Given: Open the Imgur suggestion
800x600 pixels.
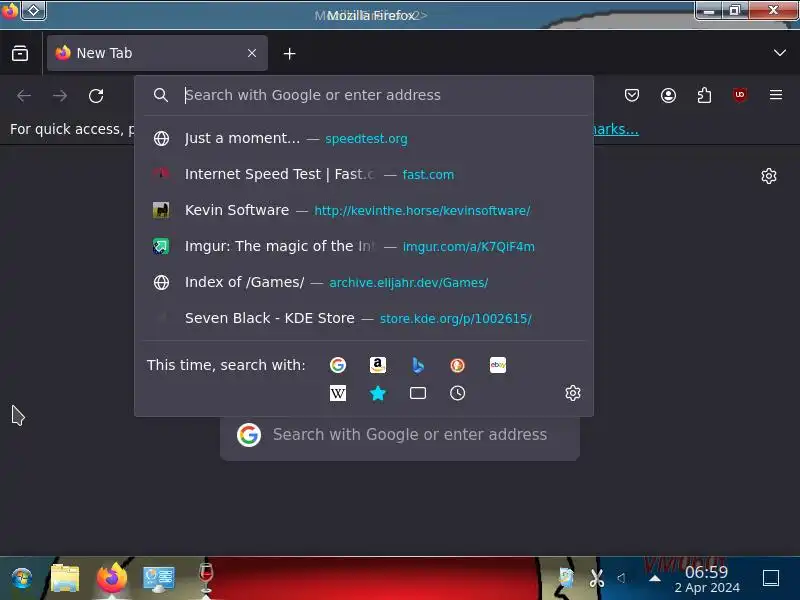Looking at the screenshot, I should tap(364, 246).
